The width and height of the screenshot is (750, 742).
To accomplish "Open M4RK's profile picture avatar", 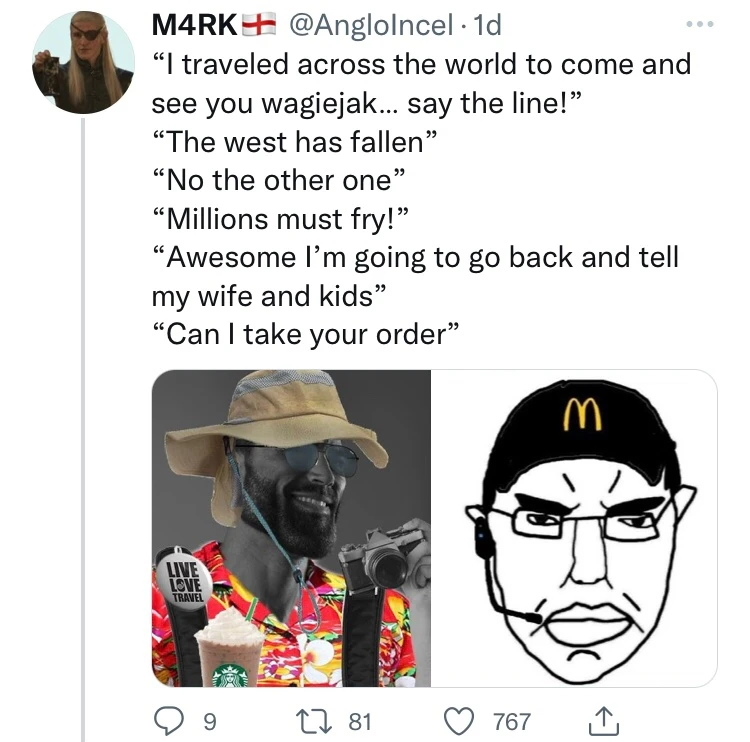I will [x=84, y=62].
